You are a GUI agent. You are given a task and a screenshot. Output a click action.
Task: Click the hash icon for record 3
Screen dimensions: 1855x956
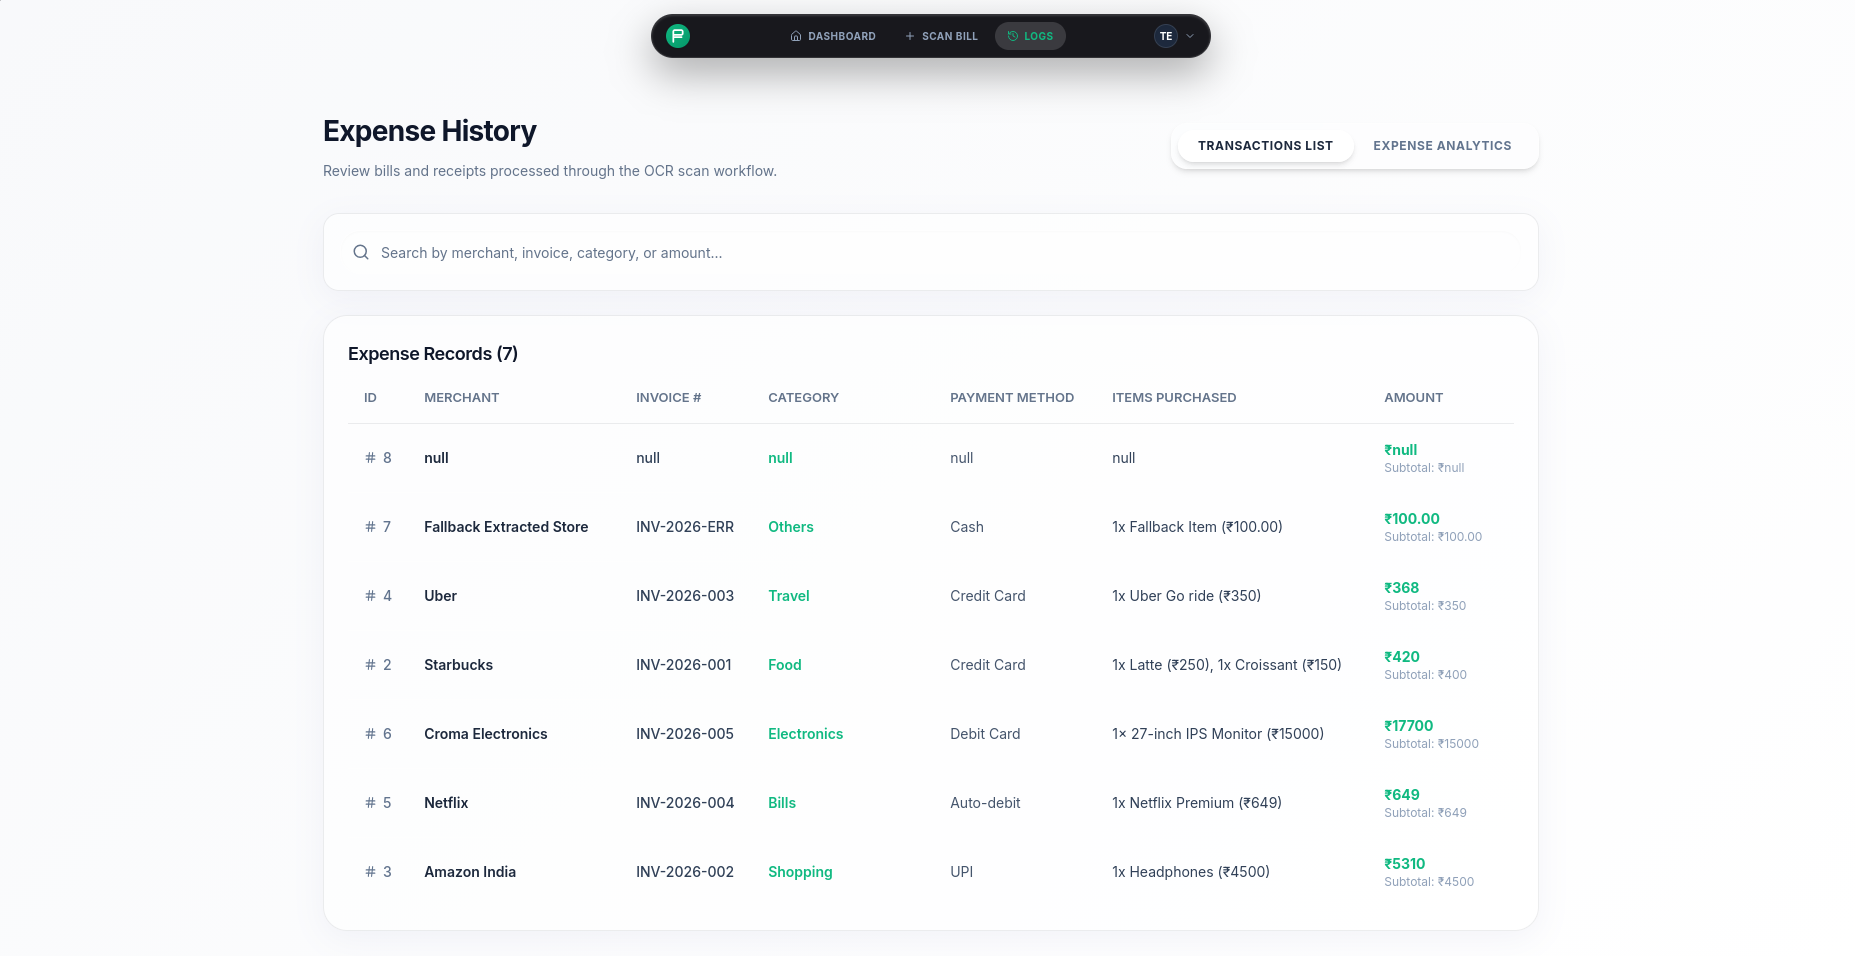370,872
